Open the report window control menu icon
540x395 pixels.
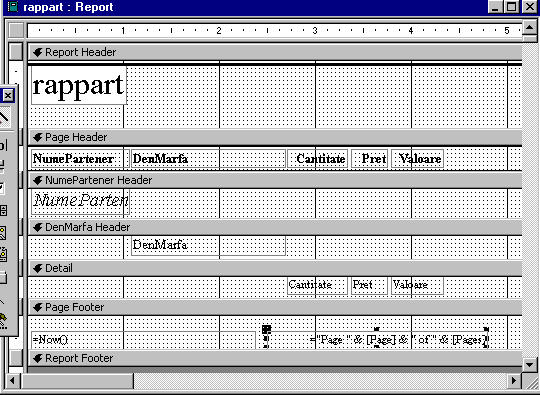(x=12, y=7)
